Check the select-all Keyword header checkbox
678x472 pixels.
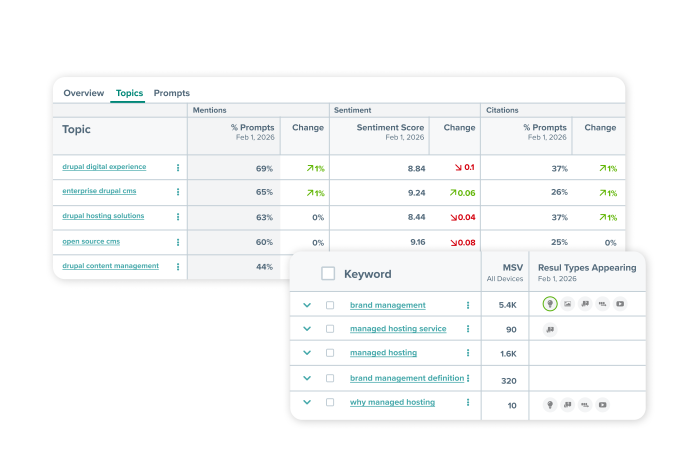point(328,274)
